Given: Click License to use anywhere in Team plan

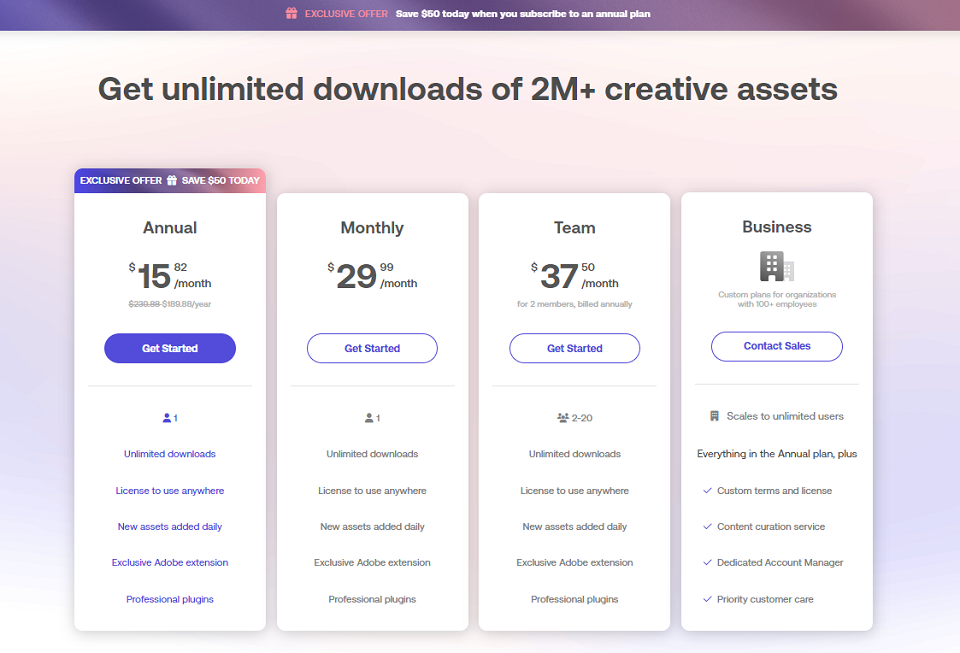Looking at the screenshot, I should (x=575, y=491).
